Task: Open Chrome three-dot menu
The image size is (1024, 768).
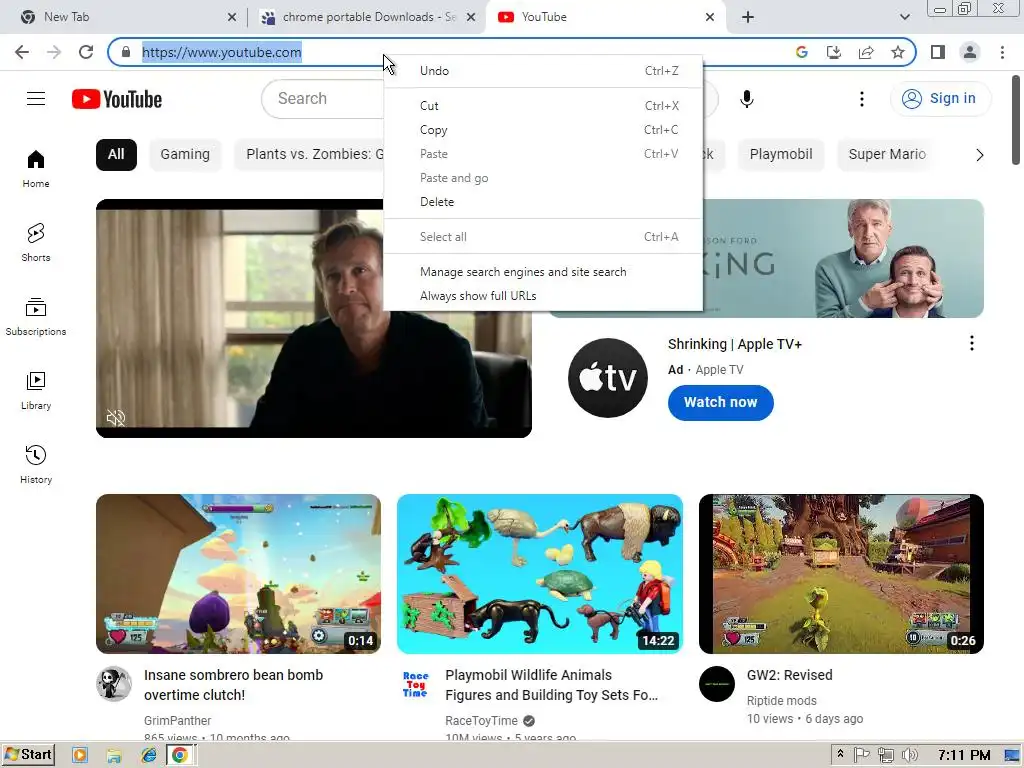Action: click(x=1002, y=52)
